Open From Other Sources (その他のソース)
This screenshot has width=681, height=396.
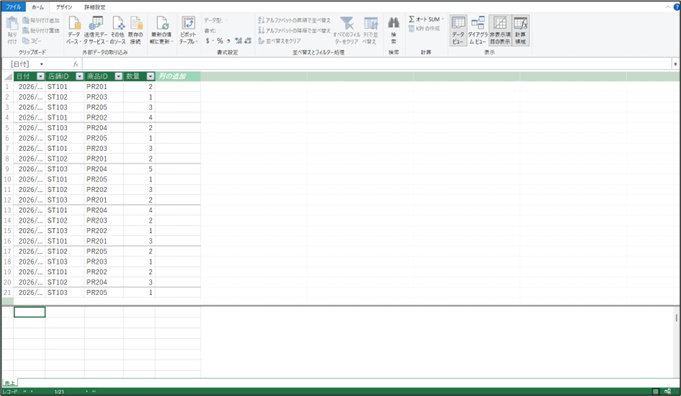pos(118,30)
